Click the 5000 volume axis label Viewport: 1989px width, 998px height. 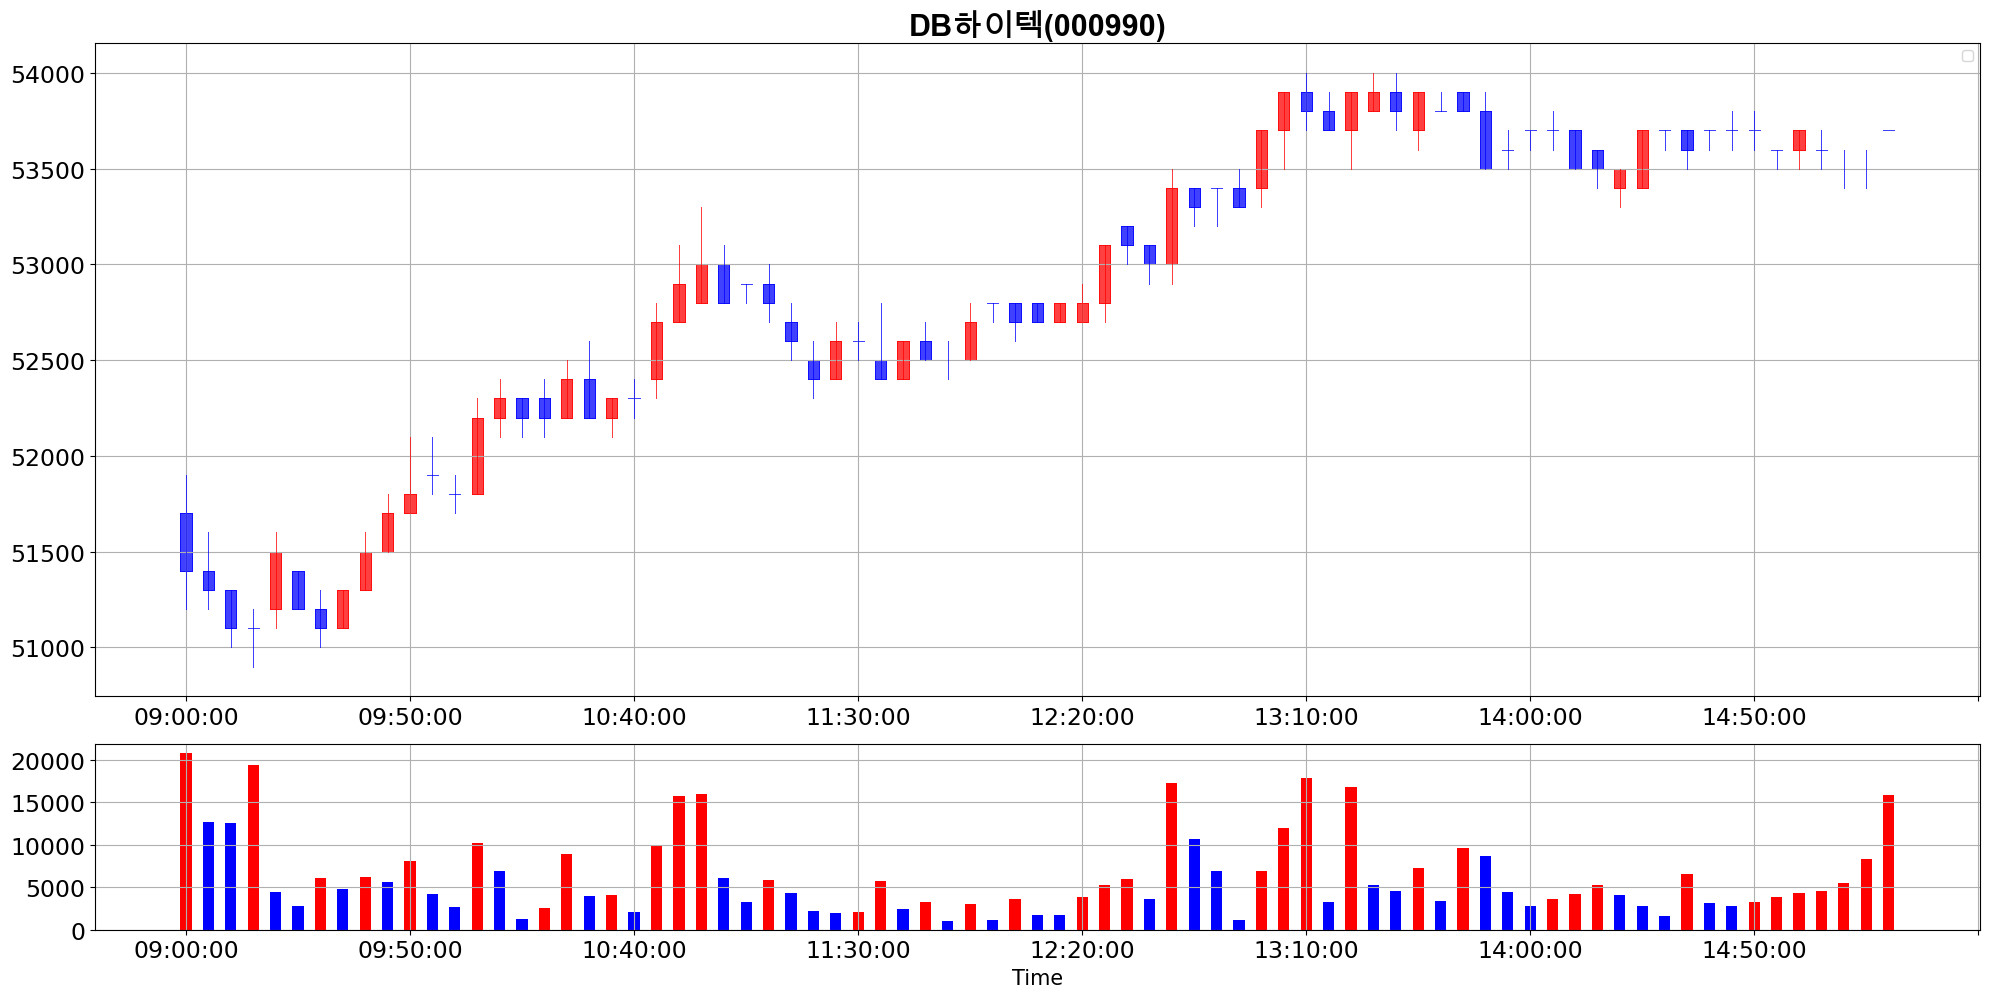click(54, 888)
